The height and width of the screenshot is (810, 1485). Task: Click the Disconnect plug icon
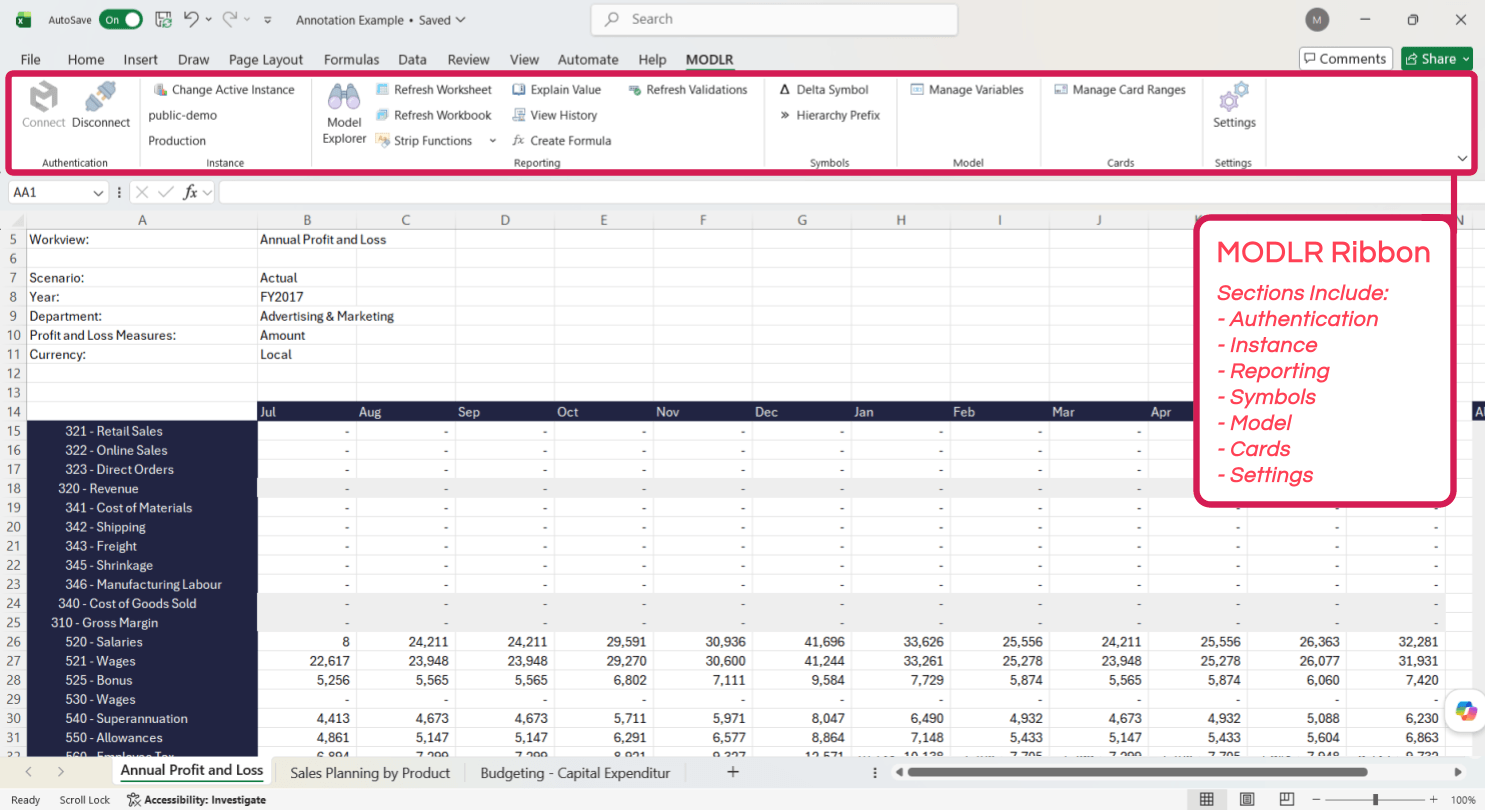(101, 97)
